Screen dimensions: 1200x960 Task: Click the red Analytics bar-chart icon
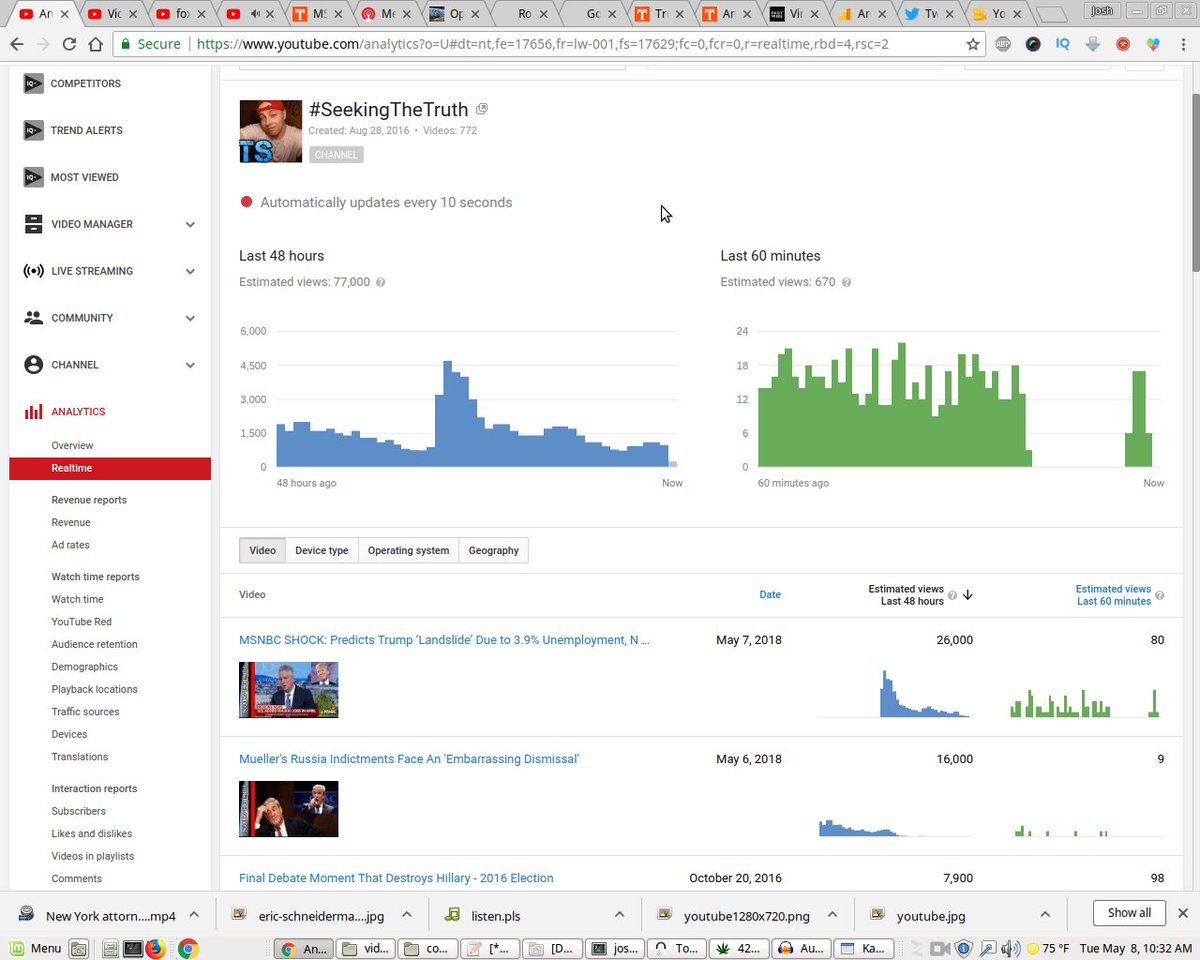click(x=33, y=411)
